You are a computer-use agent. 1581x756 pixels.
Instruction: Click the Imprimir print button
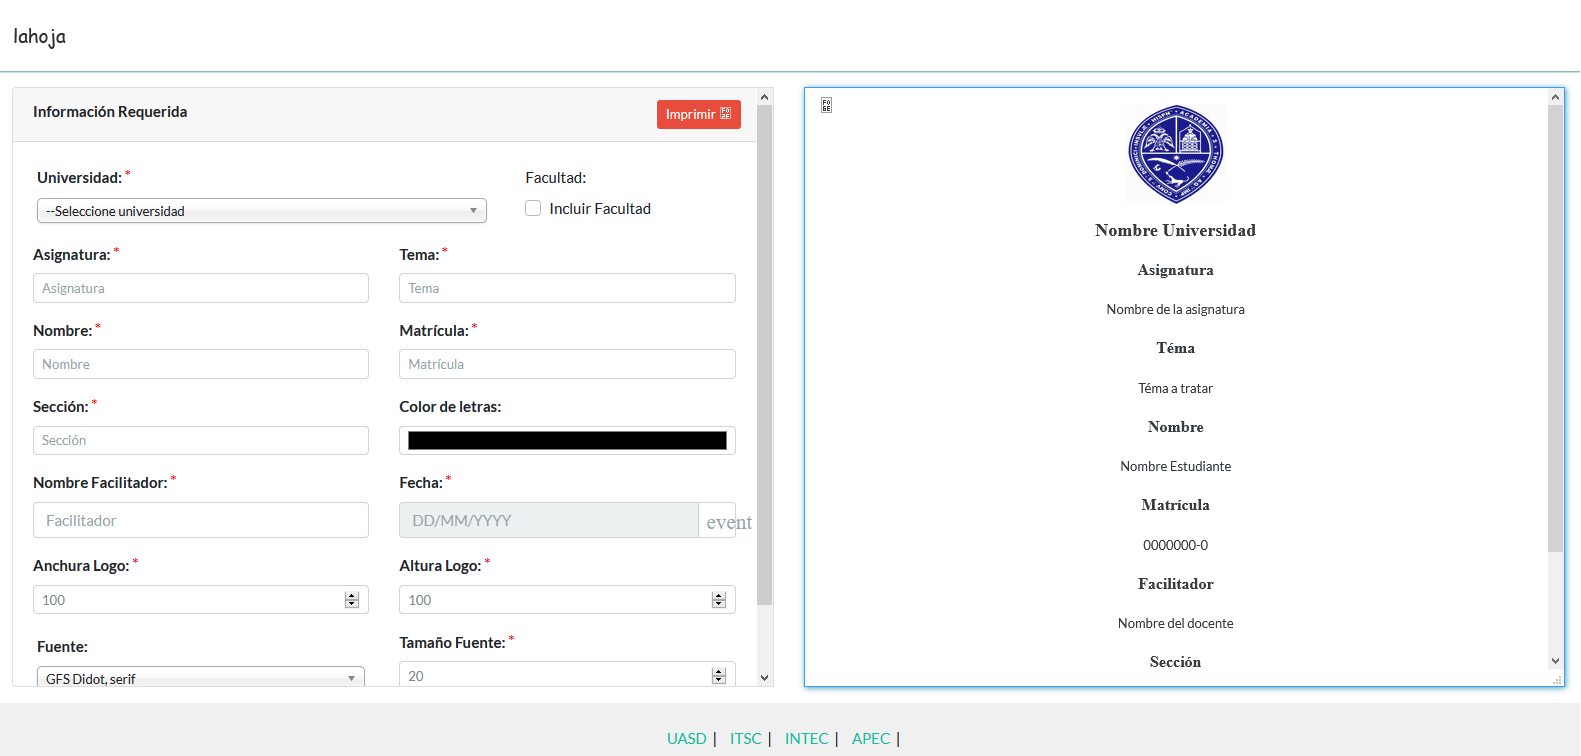tap(698, 114)
